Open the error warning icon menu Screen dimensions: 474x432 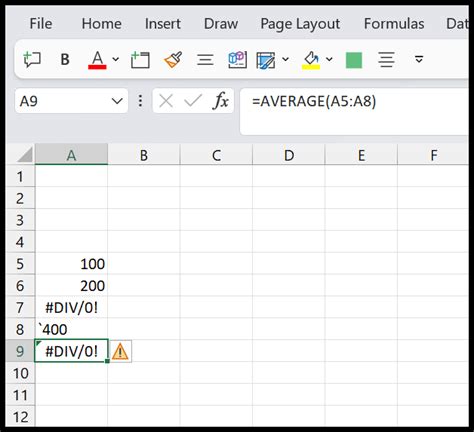pos(120,351)
